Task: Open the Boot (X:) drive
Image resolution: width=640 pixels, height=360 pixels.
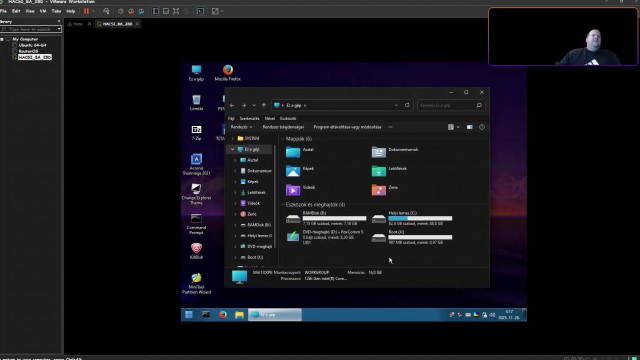Action: 411,237
